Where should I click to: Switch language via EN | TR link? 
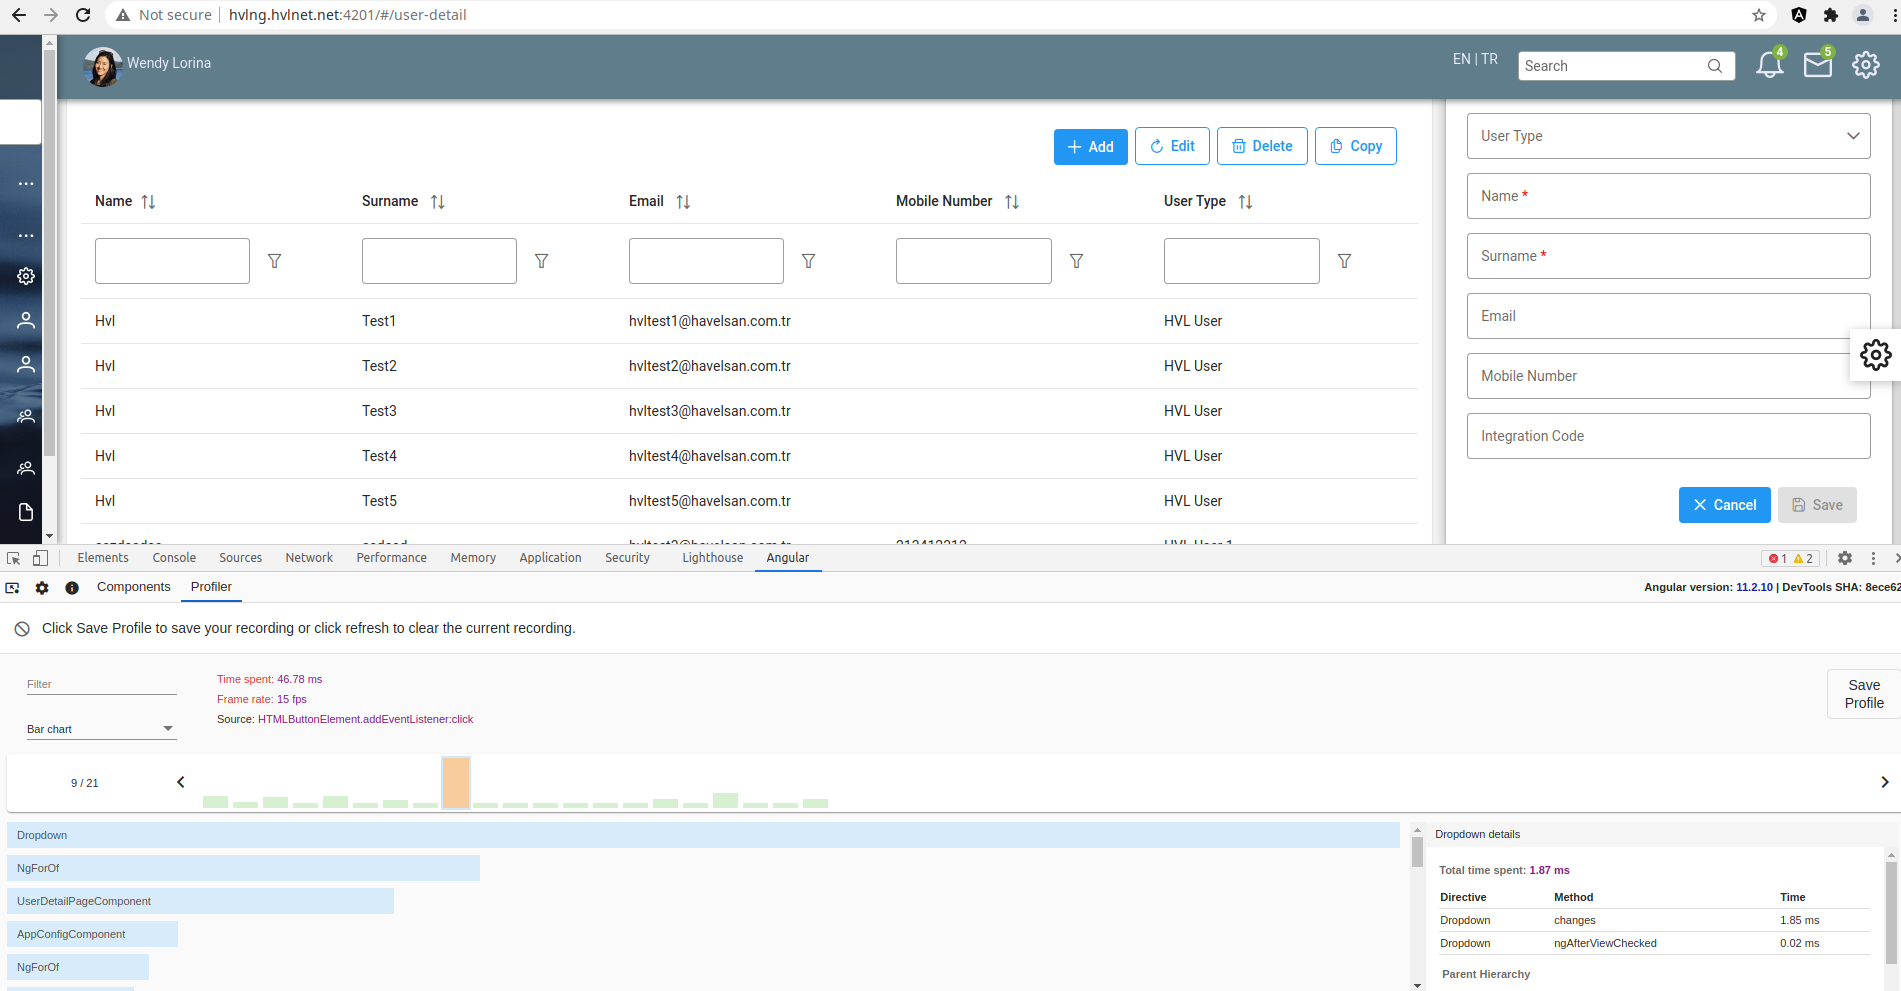1475,59
